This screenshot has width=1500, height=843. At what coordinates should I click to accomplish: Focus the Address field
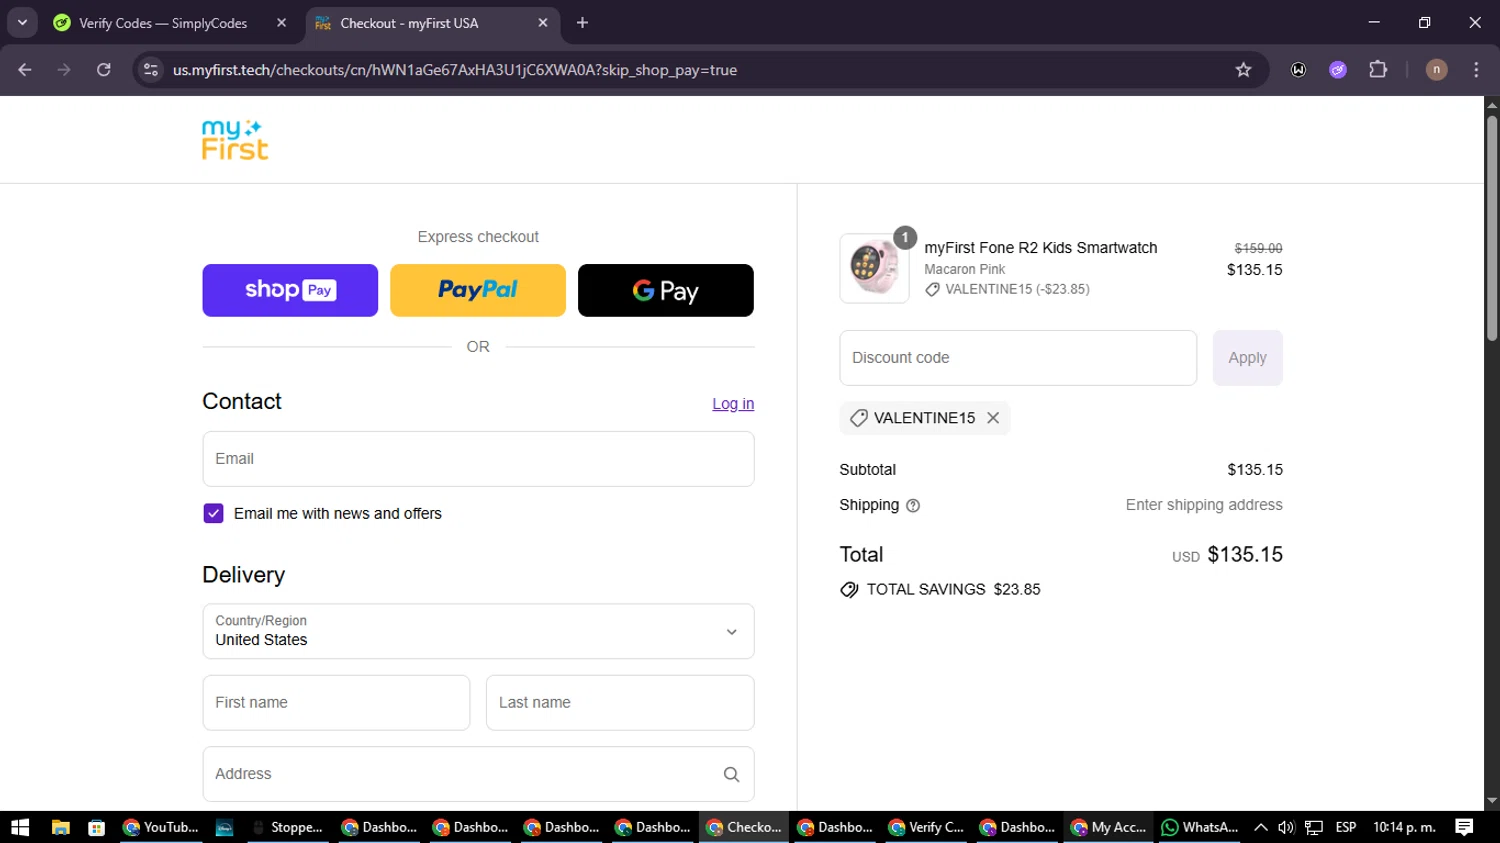(x=478, y=774)
